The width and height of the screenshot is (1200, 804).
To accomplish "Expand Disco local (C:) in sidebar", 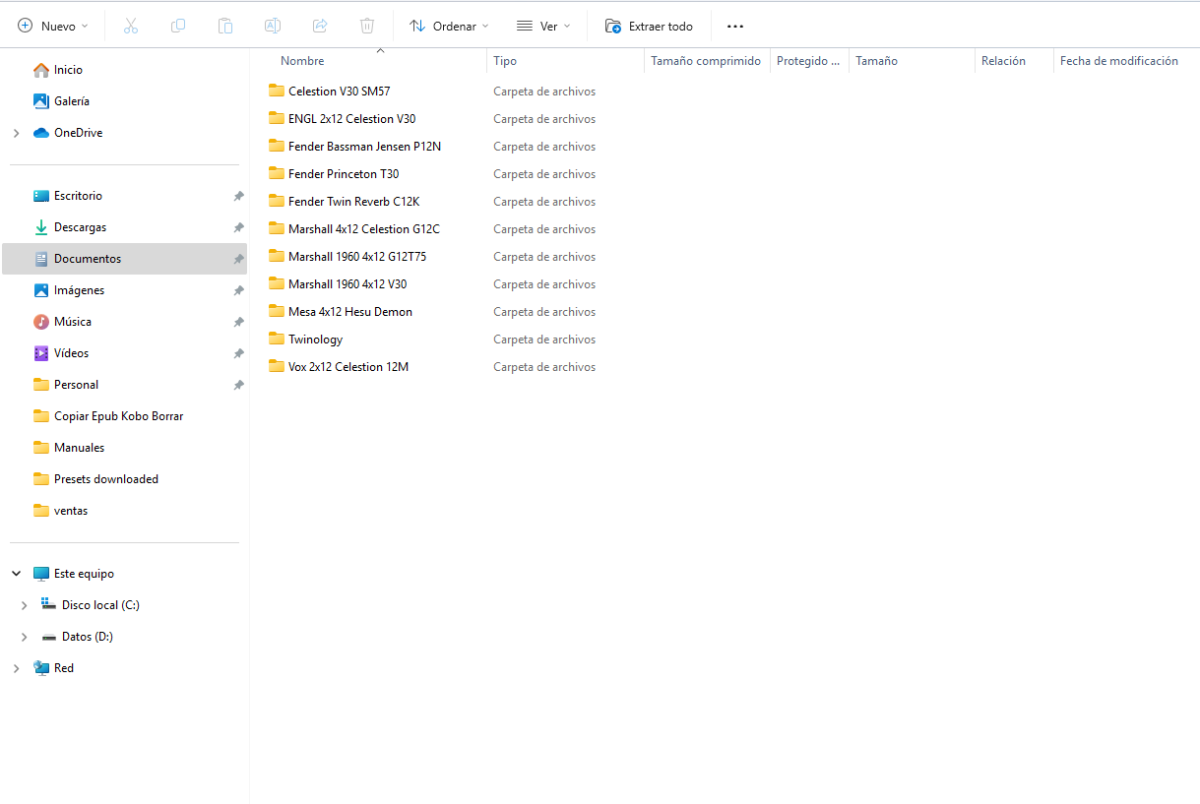I will coord(24,606).
